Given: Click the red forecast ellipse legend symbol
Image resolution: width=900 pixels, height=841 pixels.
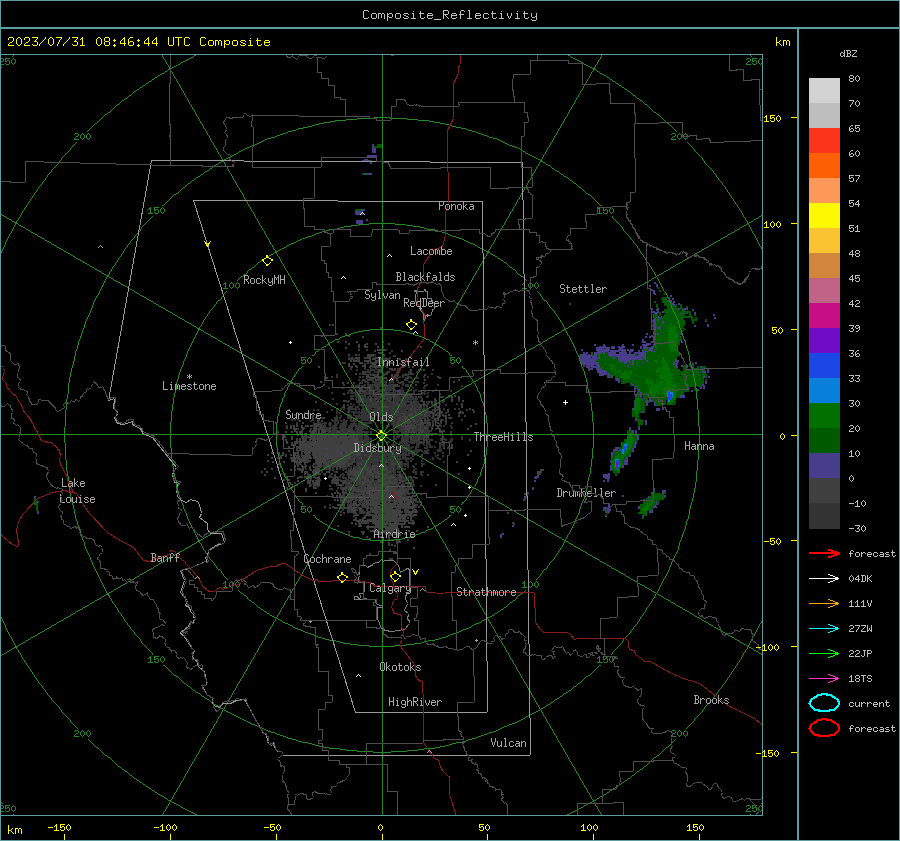Looking at the screenshot, I should click(824, 728).
